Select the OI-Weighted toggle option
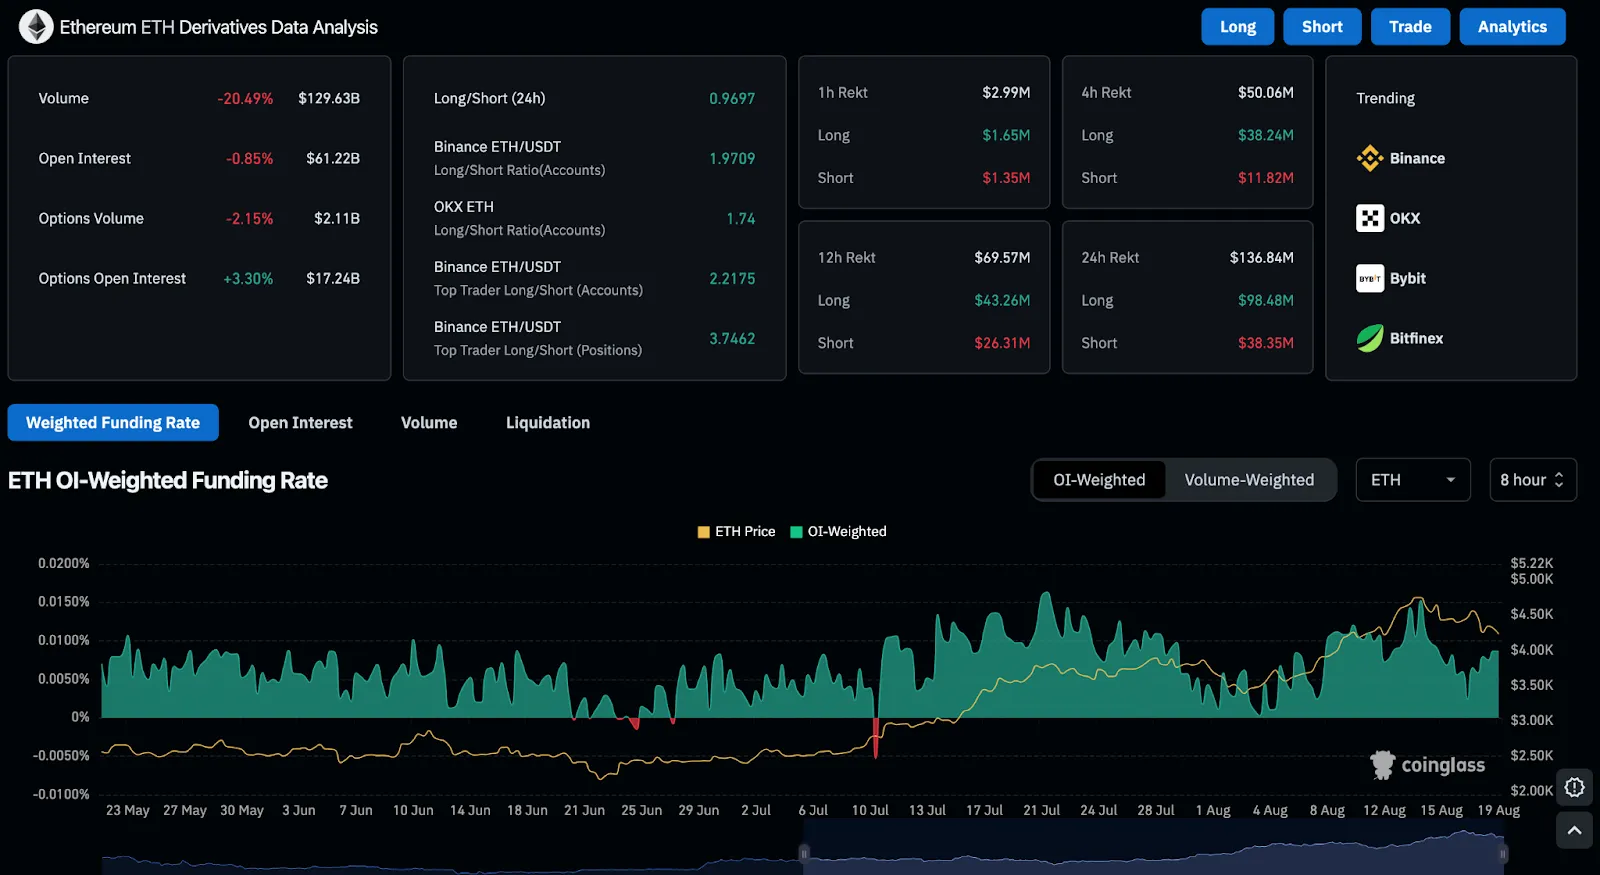Screen dimensions: 1600x875 (1099, 480)
